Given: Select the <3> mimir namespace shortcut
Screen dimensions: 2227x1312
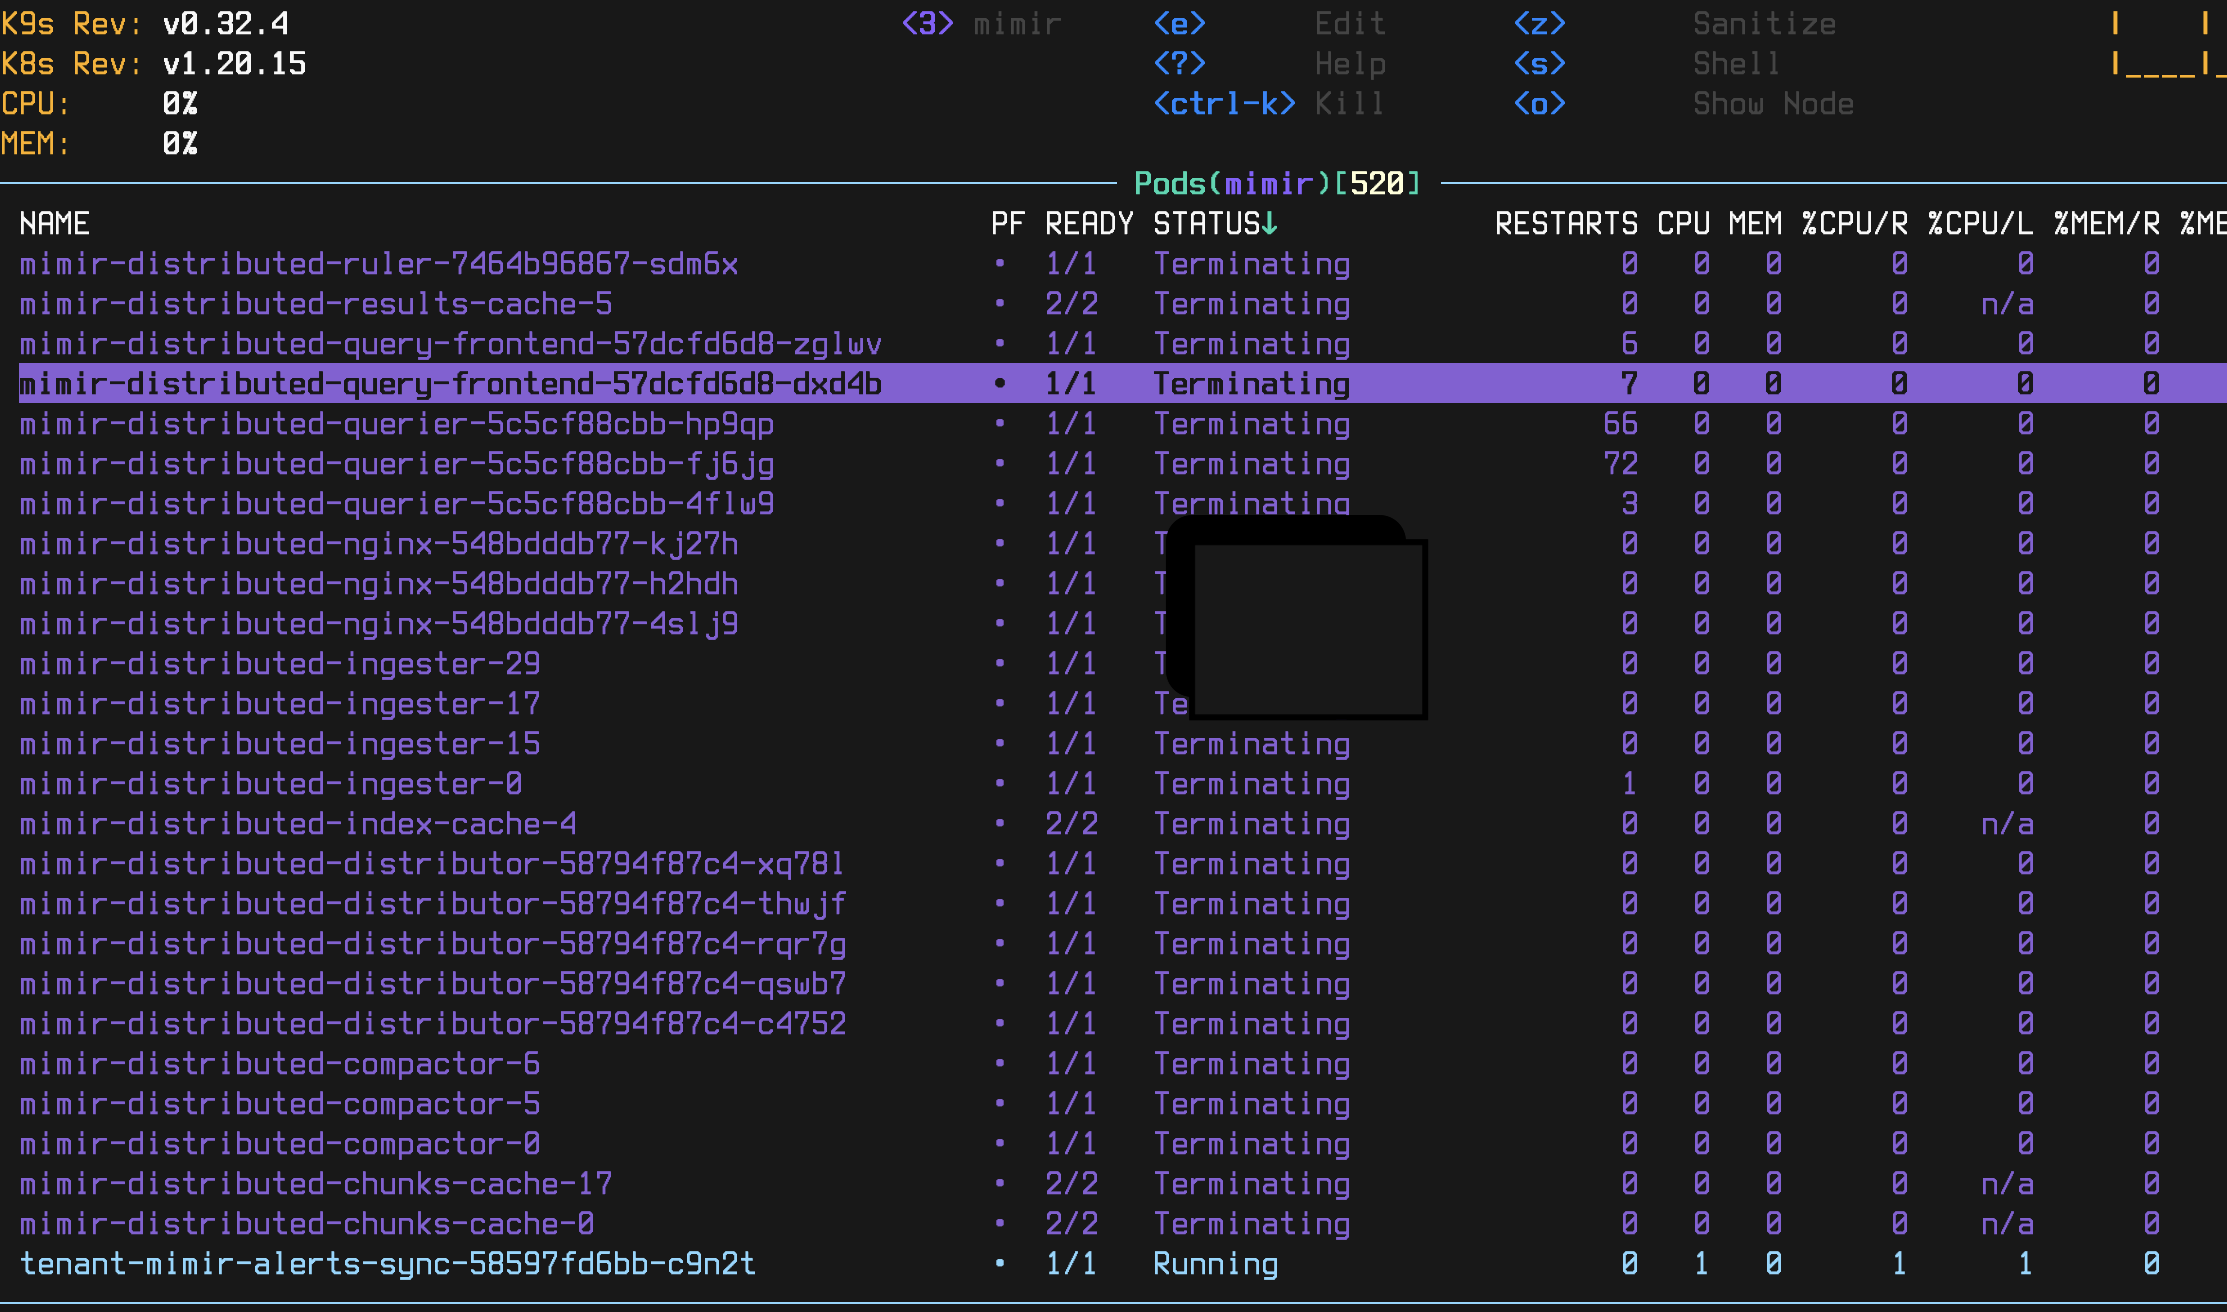Looking at the screenshot, I should [927, 24].
